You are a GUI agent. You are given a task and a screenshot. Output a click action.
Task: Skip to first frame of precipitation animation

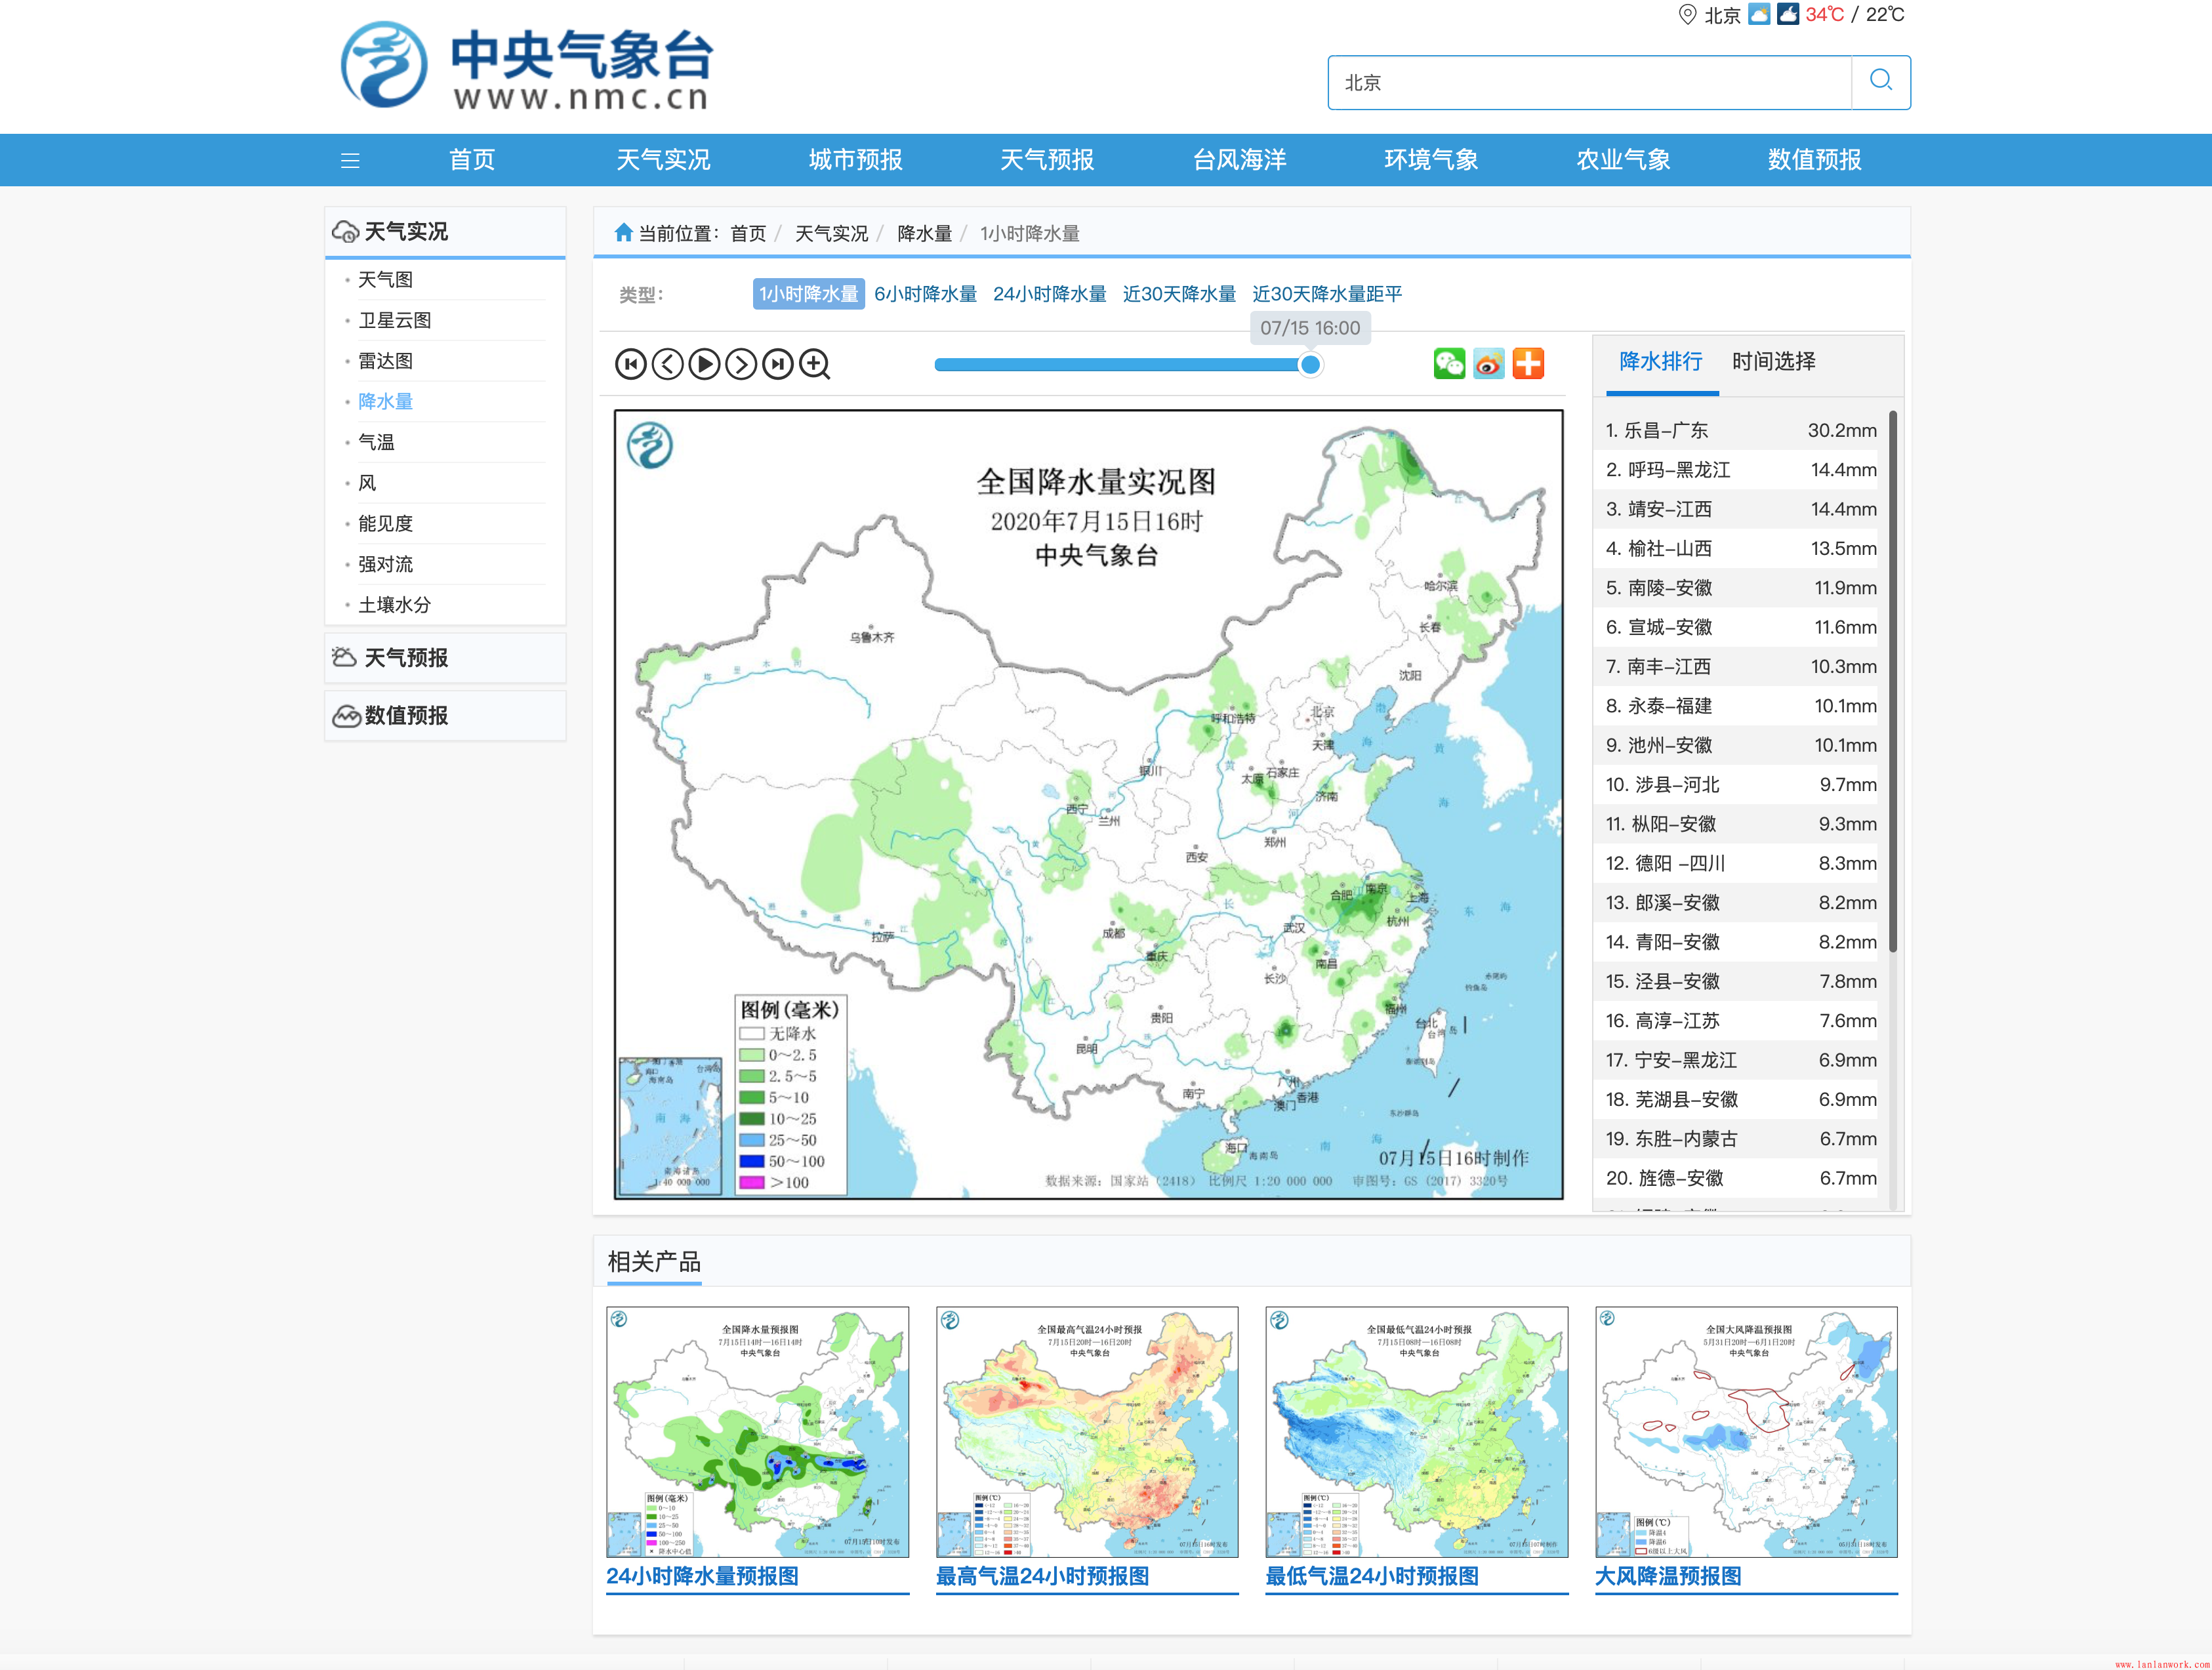(630, 364)
